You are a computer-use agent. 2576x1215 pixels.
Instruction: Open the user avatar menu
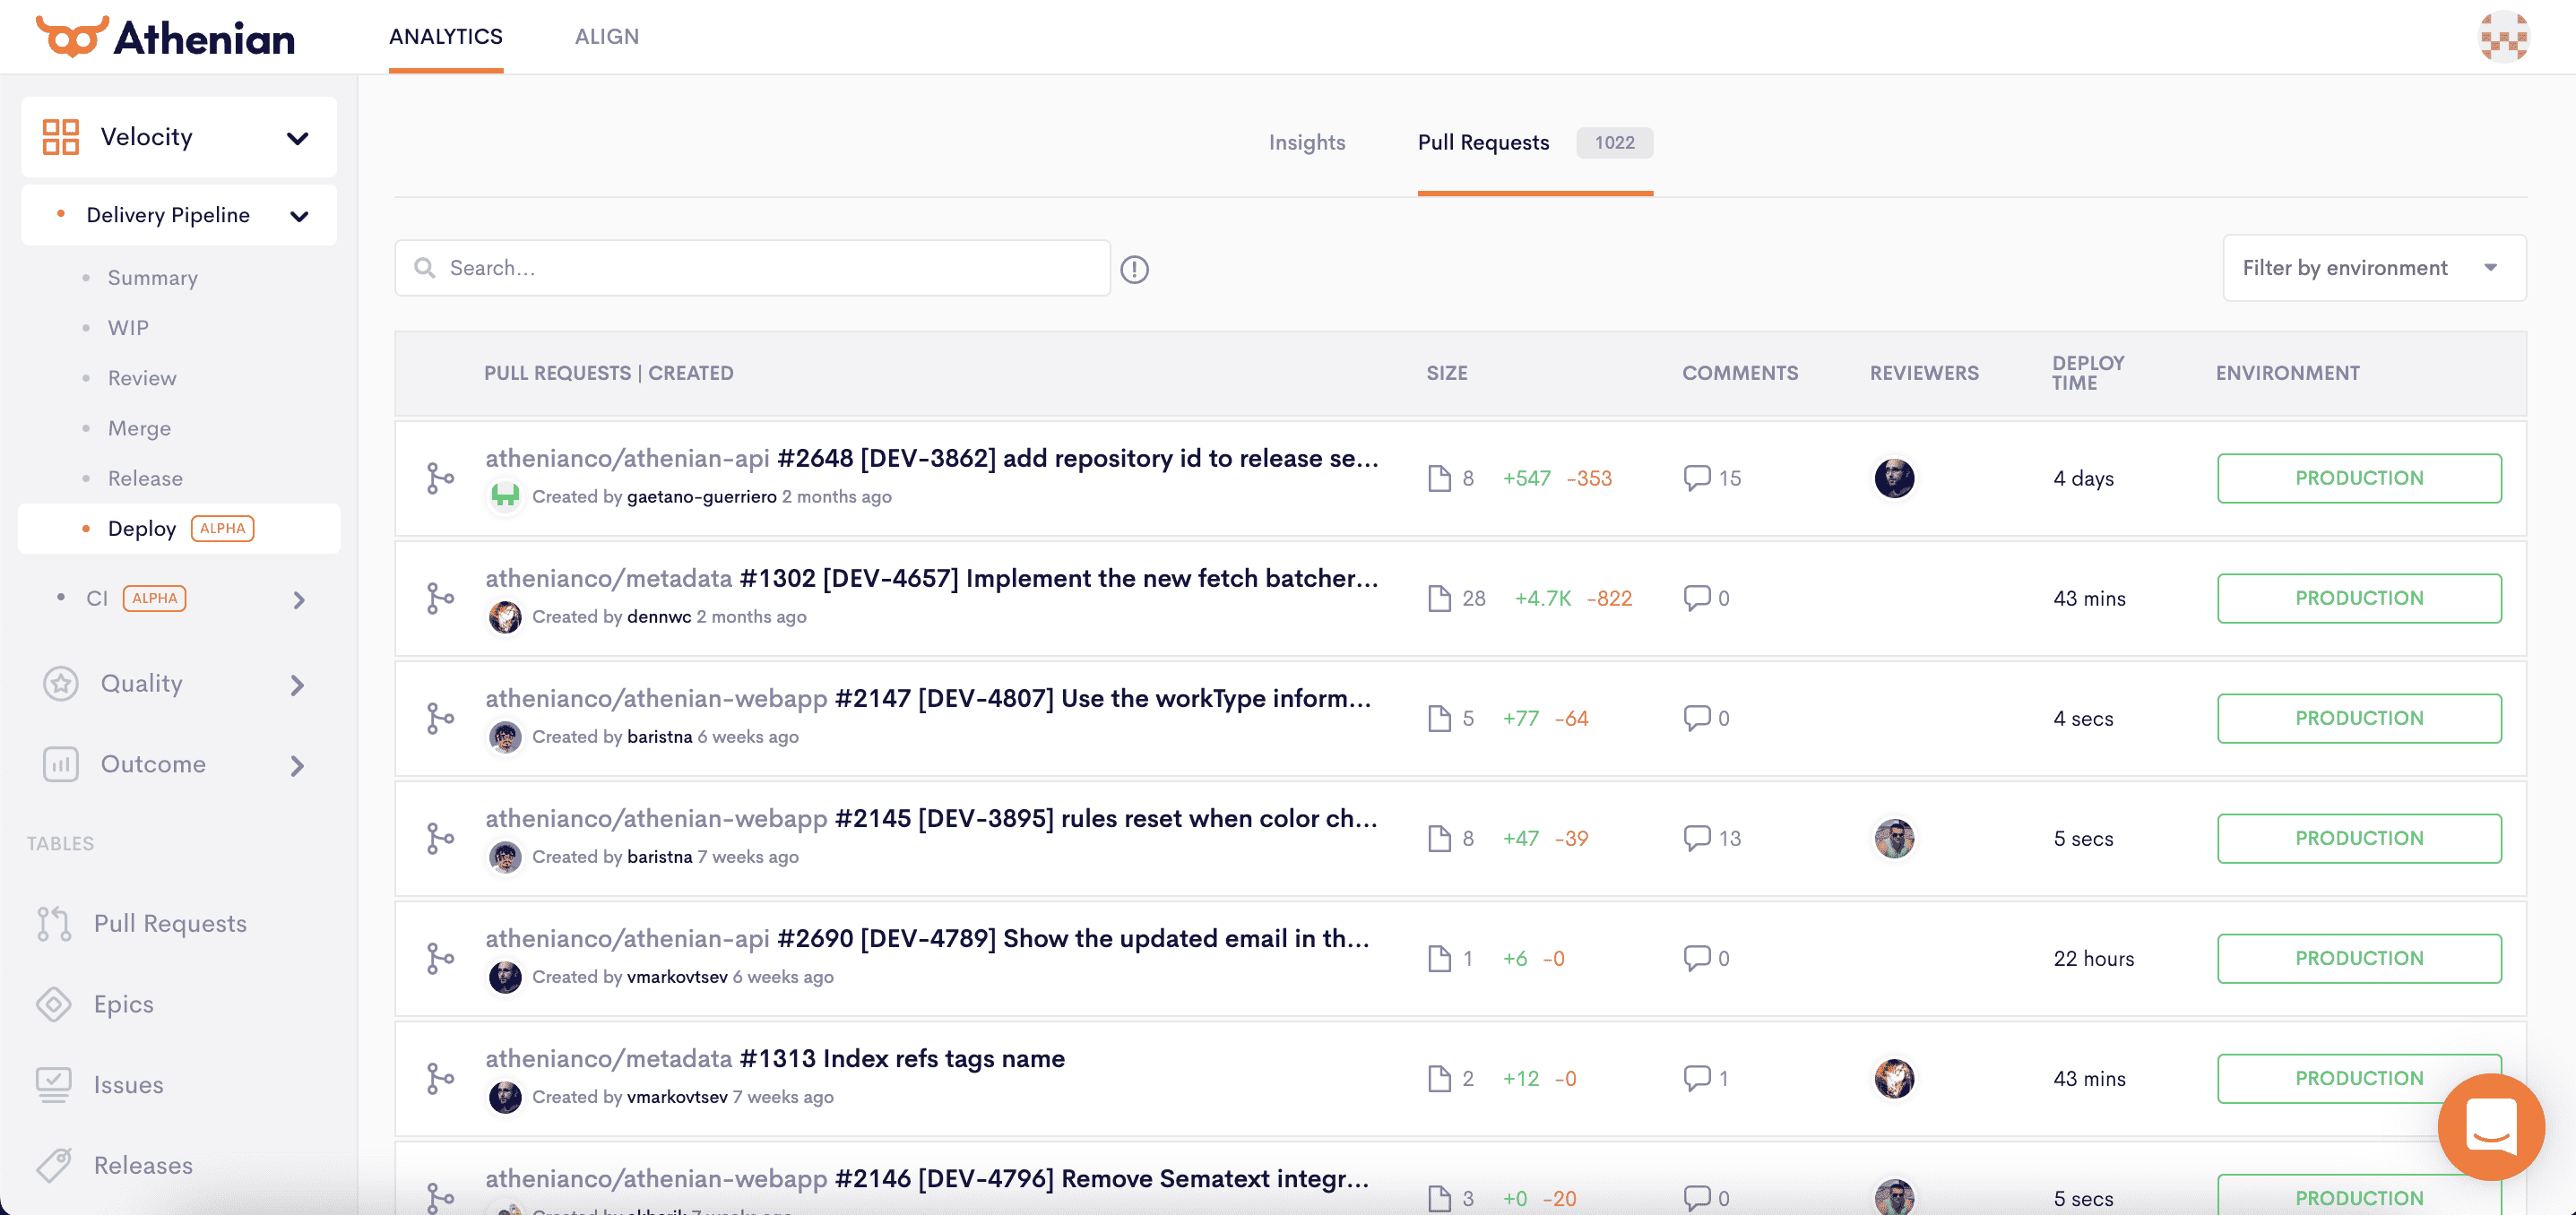[2503, 37]
